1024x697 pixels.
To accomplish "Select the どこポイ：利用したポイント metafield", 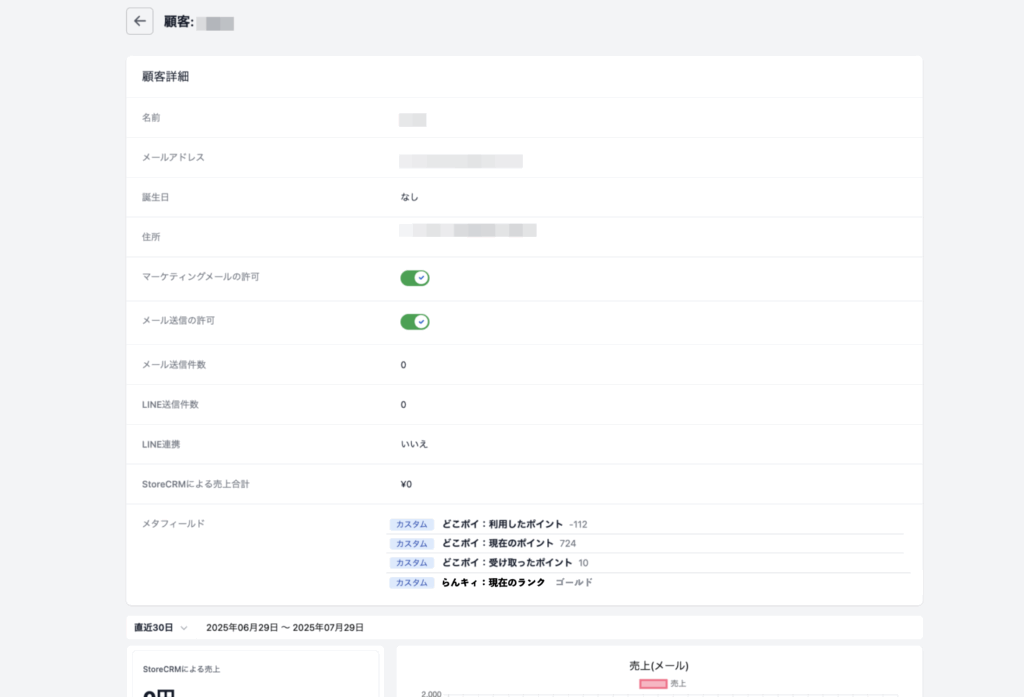I will click(502, 524).
